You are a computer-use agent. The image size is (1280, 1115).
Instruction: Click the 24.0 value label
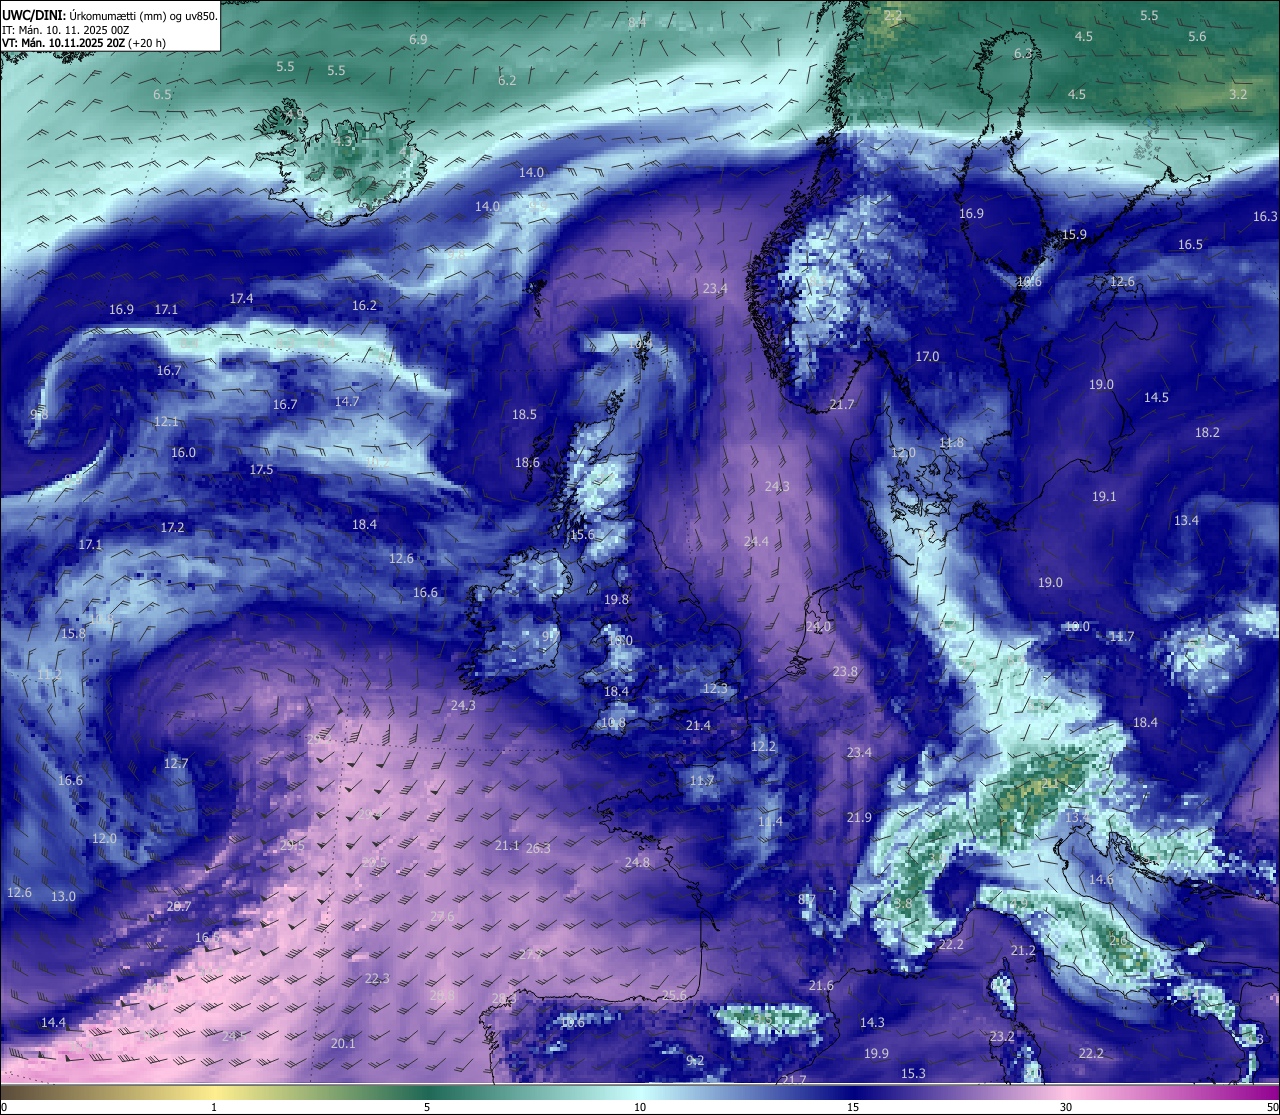[x=818, y=626]
